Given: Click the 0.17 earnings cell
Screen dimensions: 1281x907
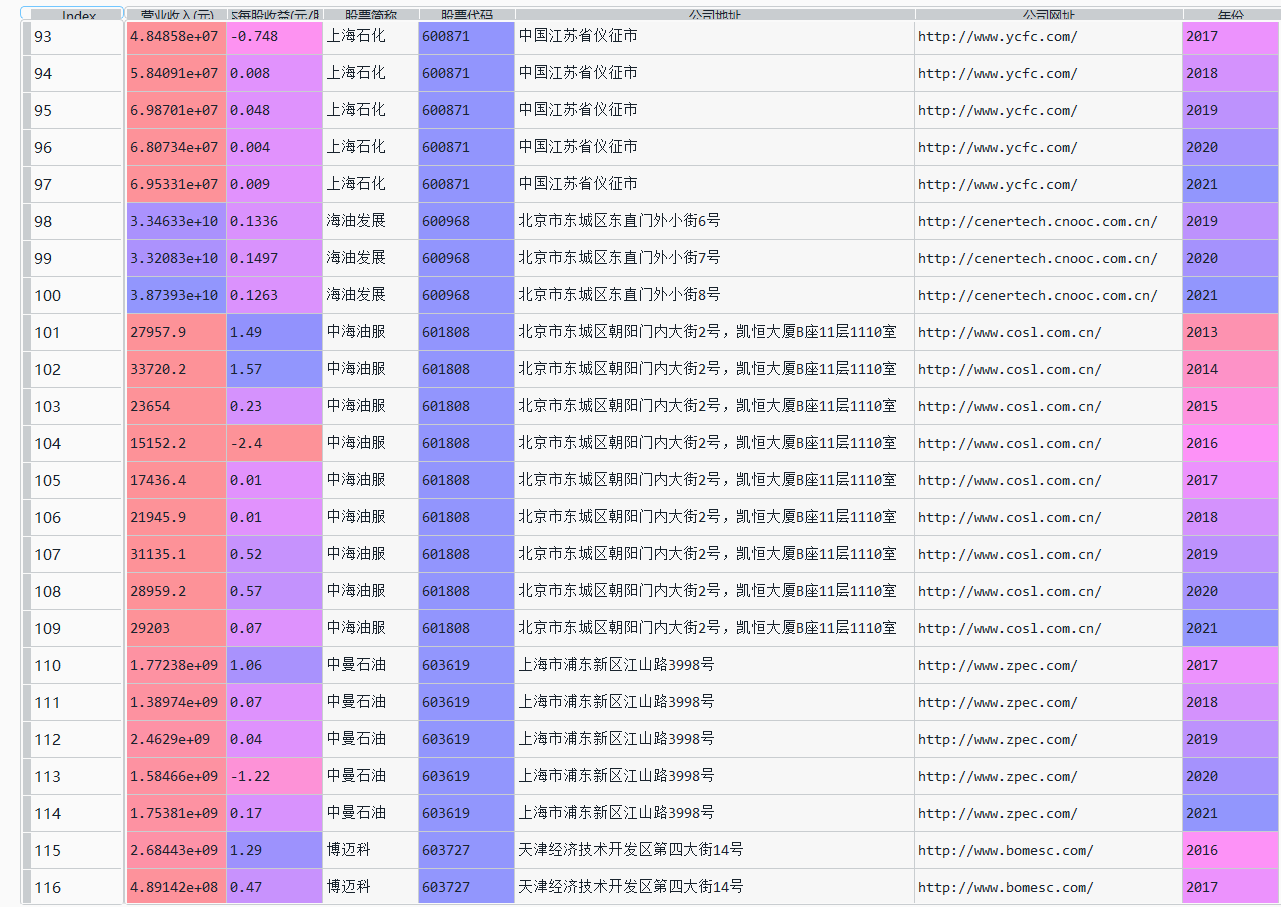Looking at the screenshot, I should [x=274, y=813].
